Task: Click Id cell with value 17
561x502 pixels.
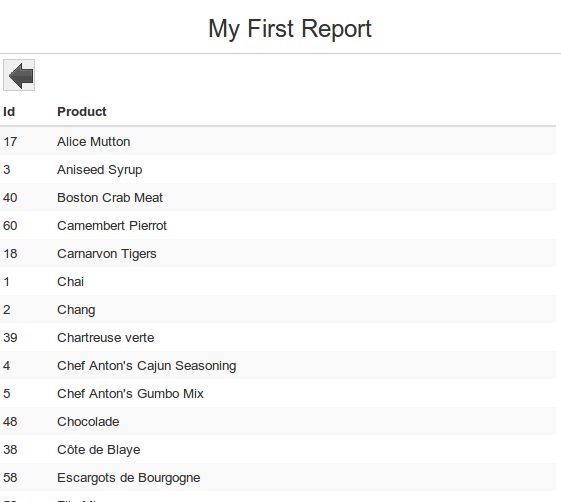Action: 10,142
